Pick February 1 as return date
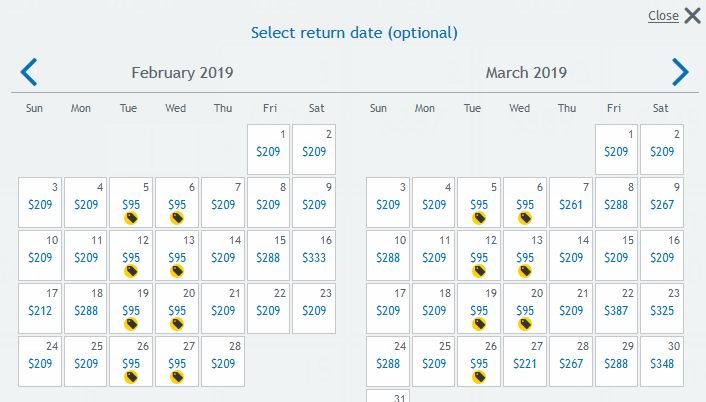 tap(268, 149)
